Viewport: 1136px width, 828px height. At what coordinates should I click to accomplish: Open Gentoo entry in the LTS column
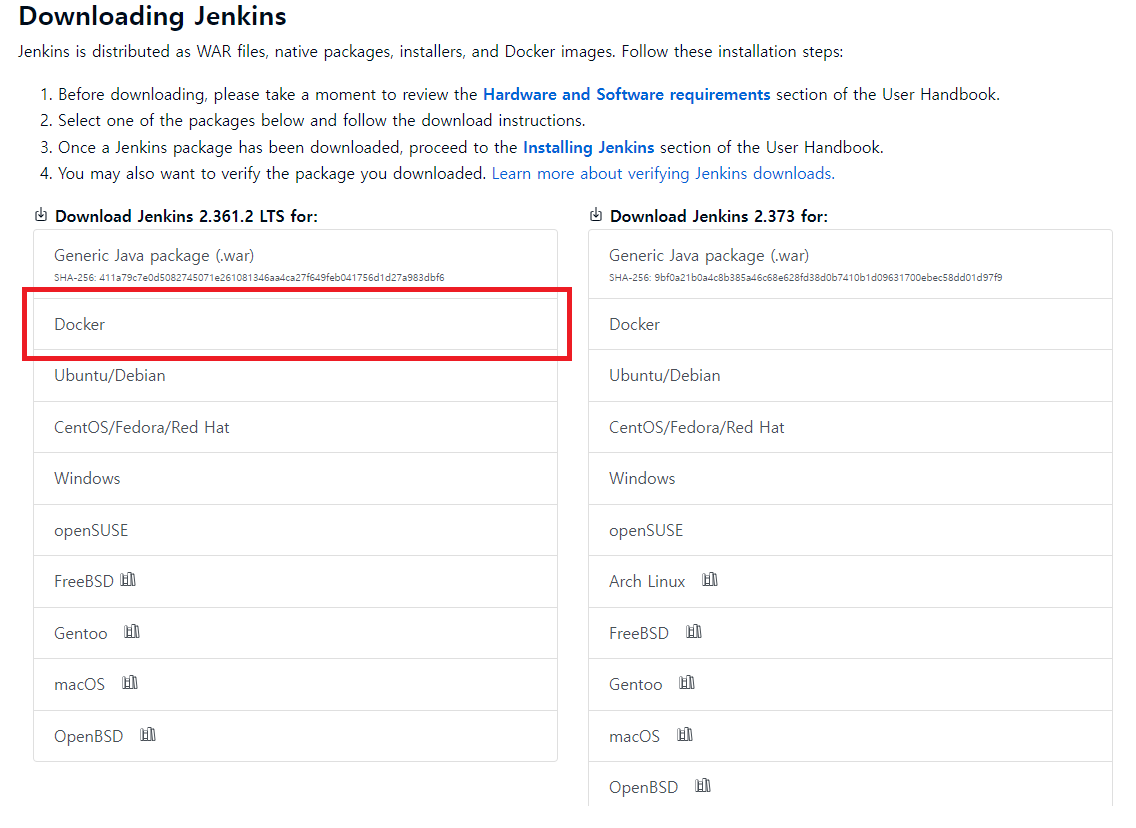point(296,633)
